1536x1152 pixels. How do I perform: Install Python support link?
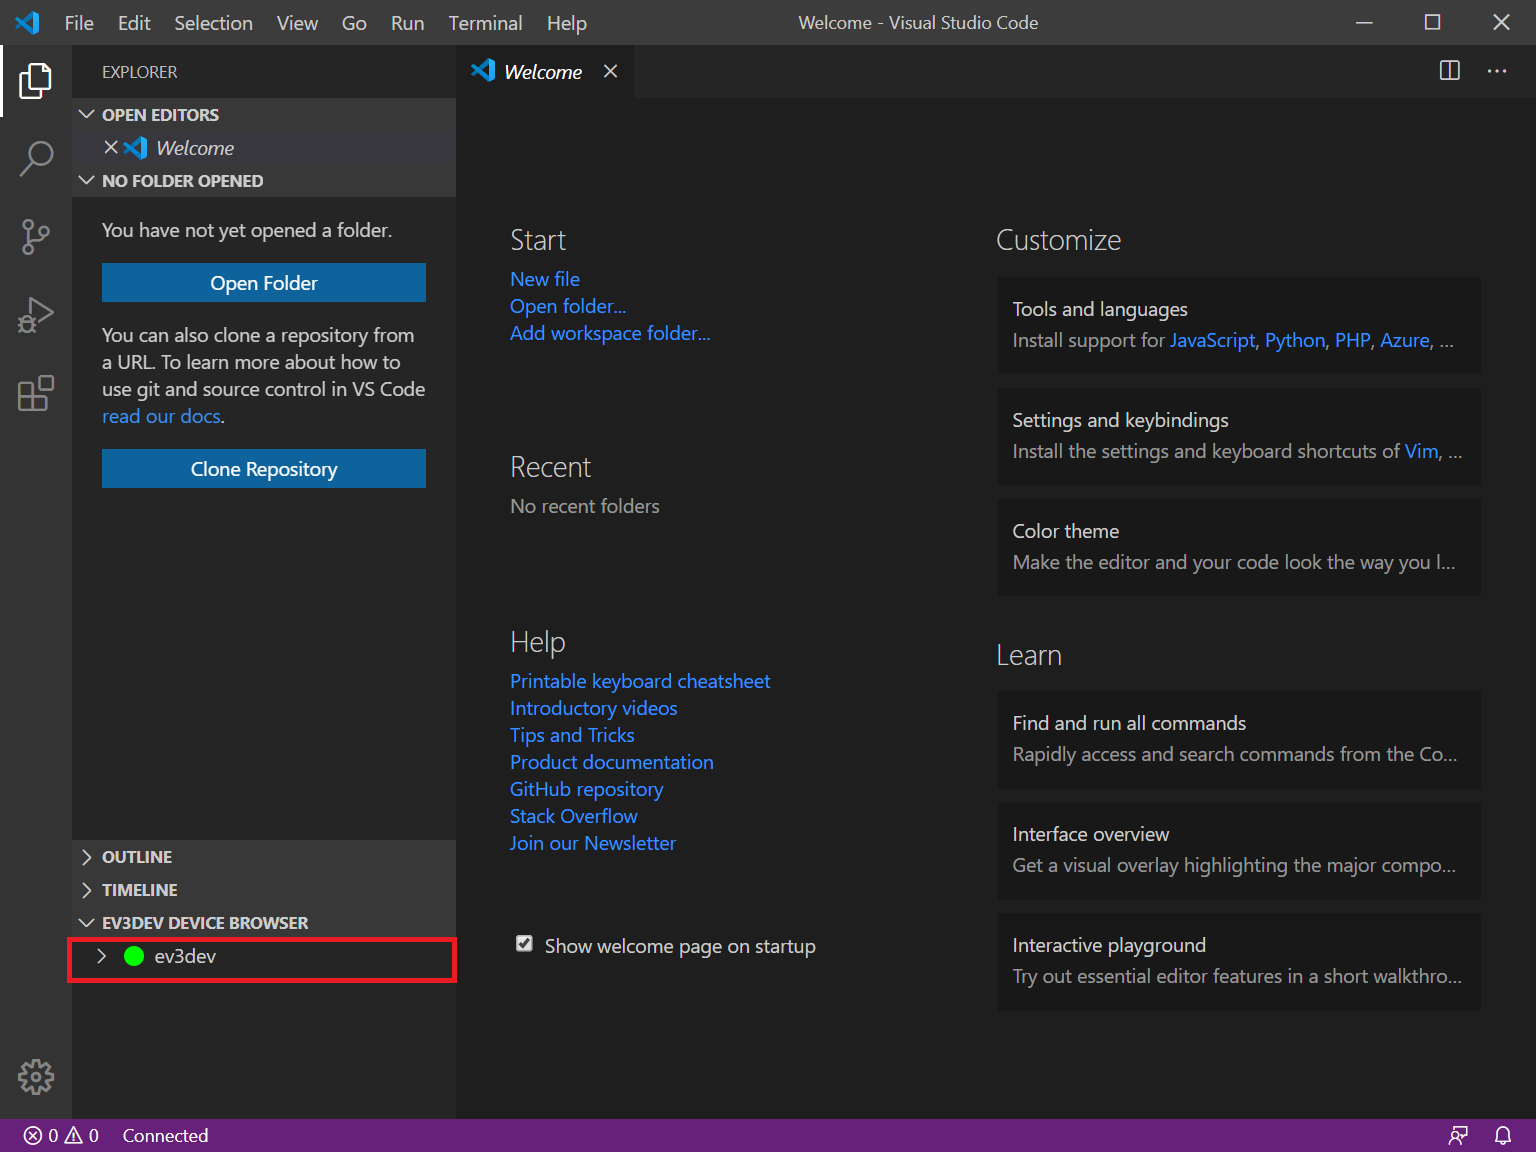(1295, 340)
